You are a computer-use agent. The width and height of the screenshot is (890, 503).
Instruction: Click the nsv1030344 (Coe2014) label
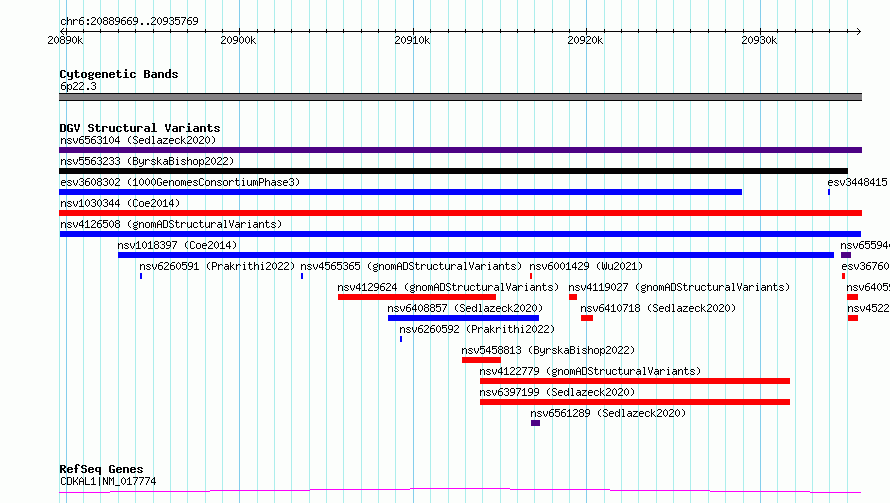(x=120, y=203)
